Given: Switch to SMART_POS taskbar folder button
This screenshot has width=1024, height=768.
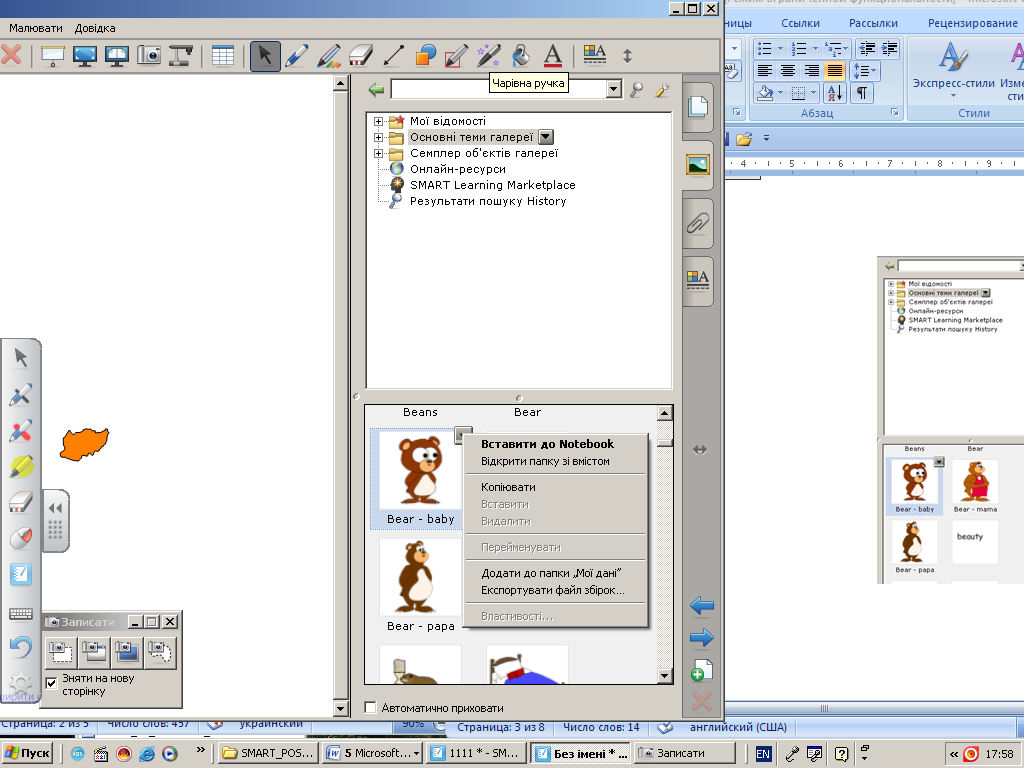Looking at the screenshot, I should (268, 753).
